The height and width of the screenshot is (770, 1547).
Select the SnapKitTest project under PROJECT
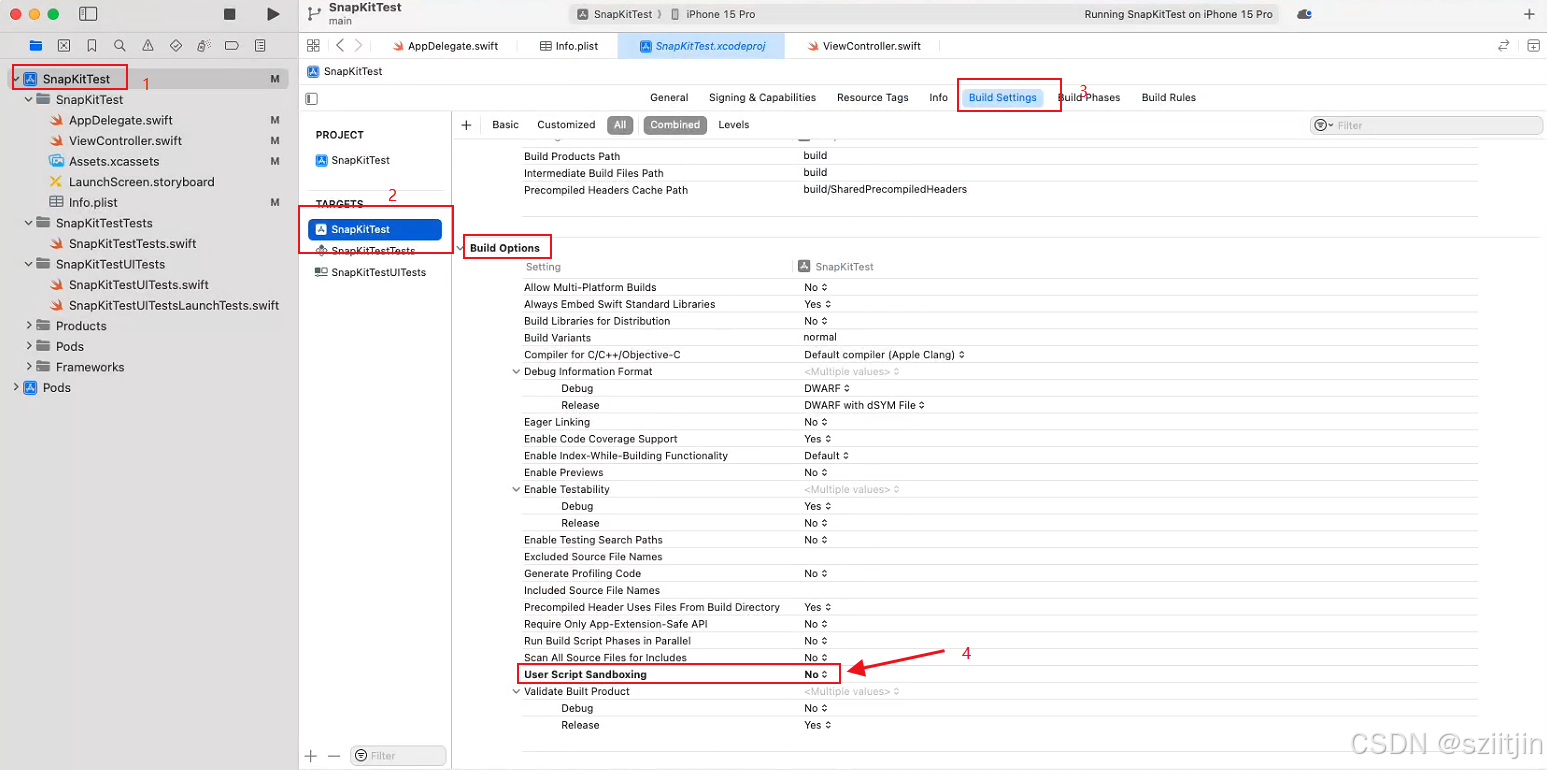coord(353,160)
